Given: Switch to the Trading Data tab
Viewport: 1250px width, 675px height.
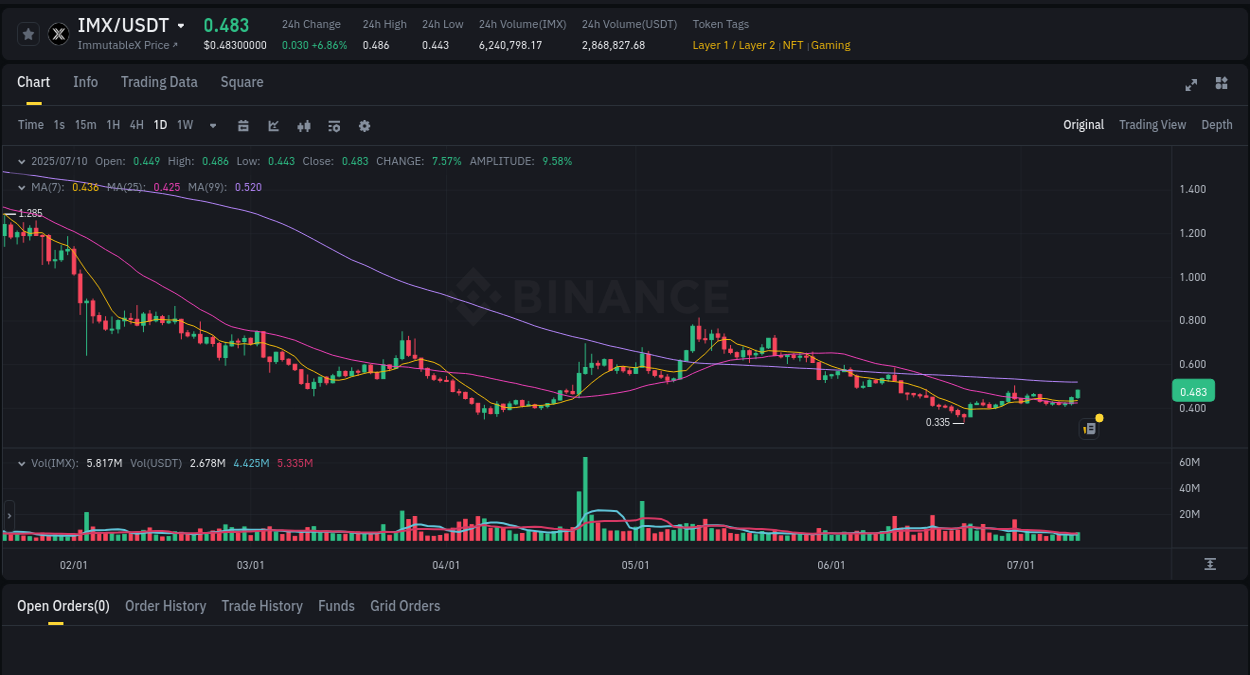Looking at the screenshot, I should pos(159,82).
